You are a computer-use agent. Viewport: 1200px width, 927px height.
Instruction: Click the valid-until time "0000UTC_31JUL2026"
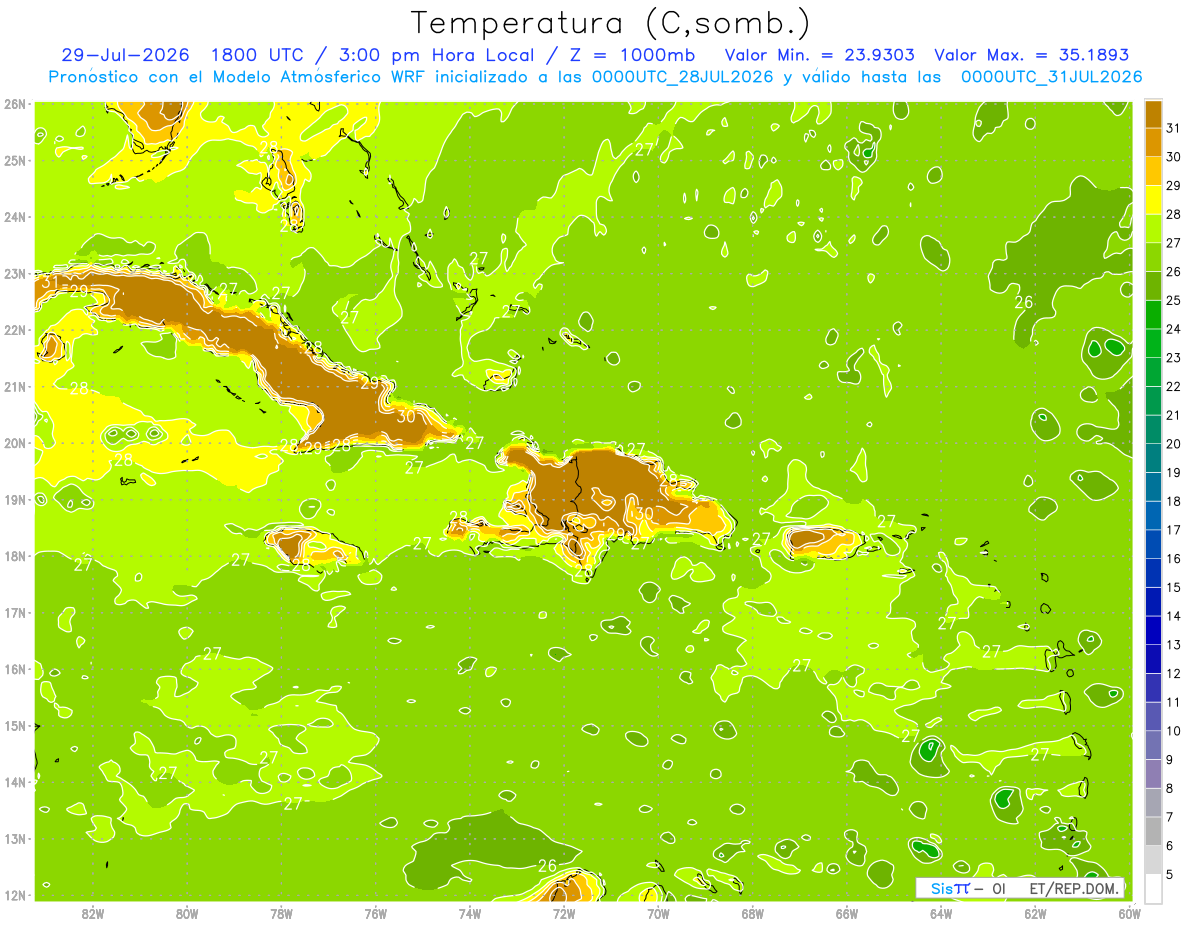[x=1051, y=77]
